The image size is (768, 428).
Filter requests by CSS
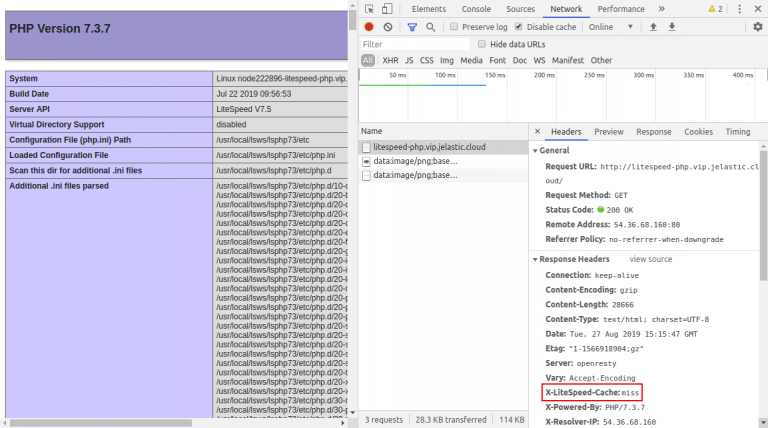click(x=427, y=60)
